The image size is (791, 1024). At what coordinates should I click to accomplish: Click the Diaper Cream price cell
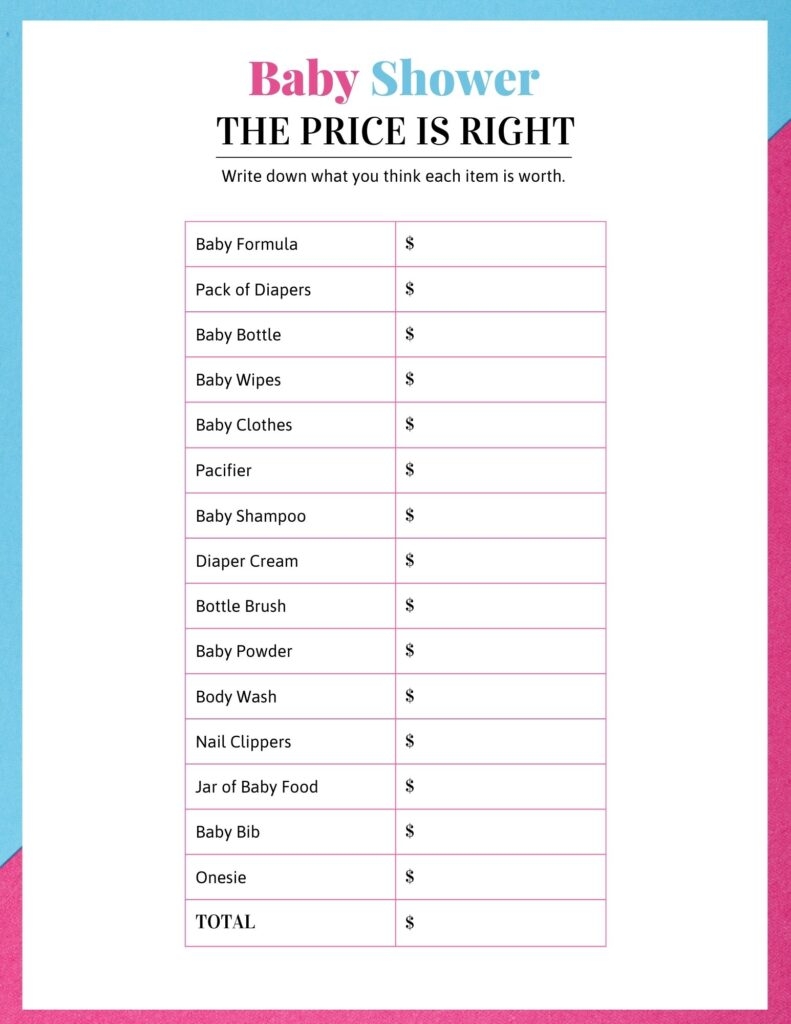click(500, 561)
